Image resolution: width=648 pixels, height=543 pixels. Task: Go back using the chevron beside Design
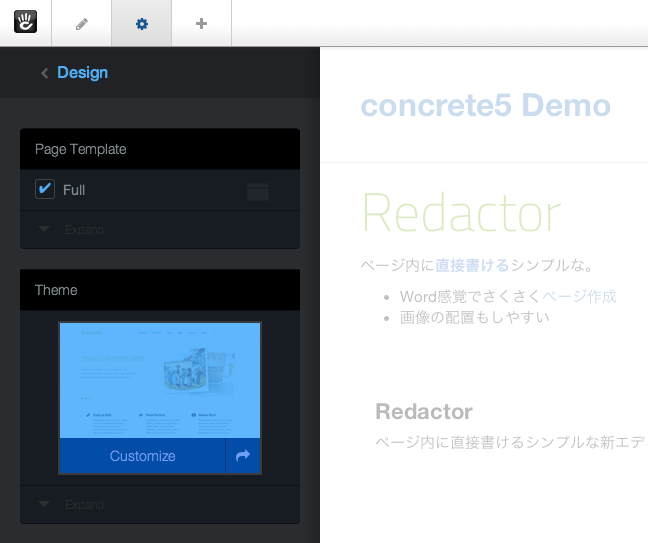tap(44, 73)
